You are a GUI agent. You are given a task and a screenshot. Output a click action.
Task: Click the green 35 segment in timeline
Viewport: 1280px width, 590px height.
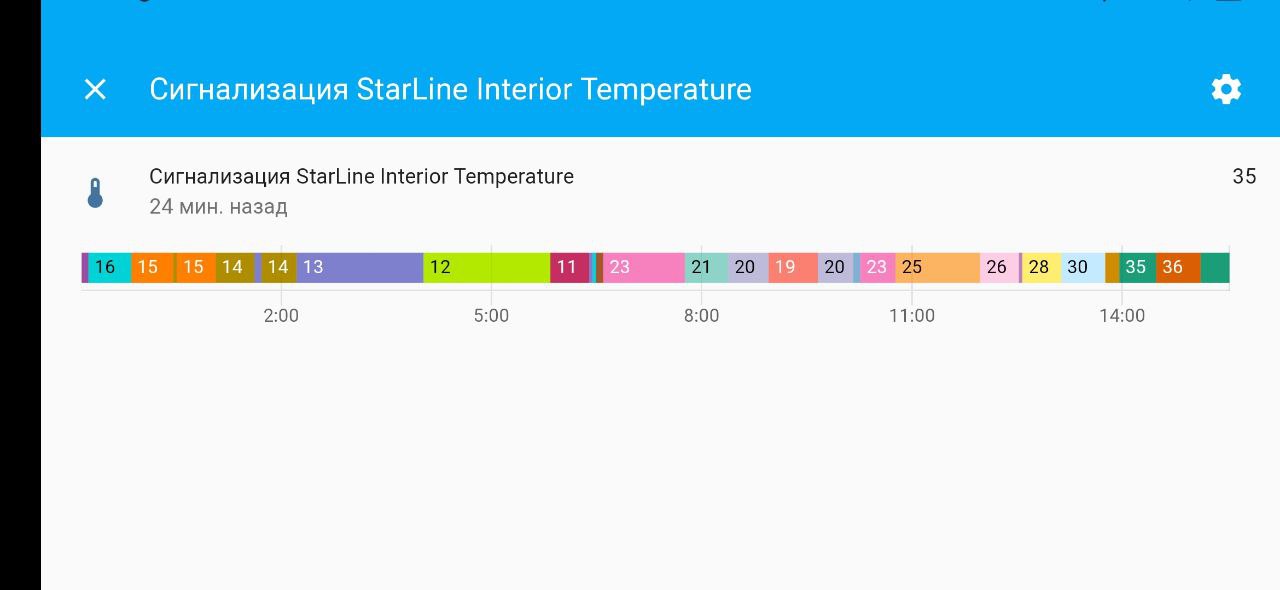(x=1137, y=267)
